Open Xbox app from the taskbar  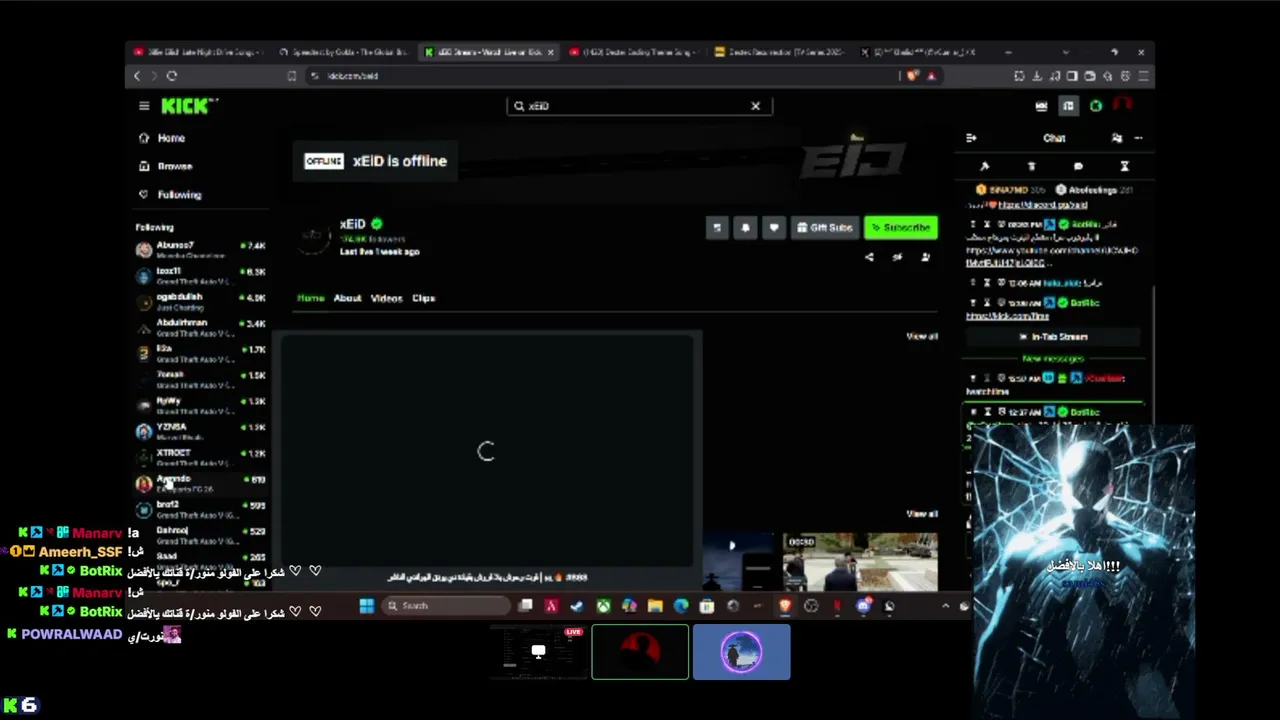pyautogui.click(x=603, y=606)
